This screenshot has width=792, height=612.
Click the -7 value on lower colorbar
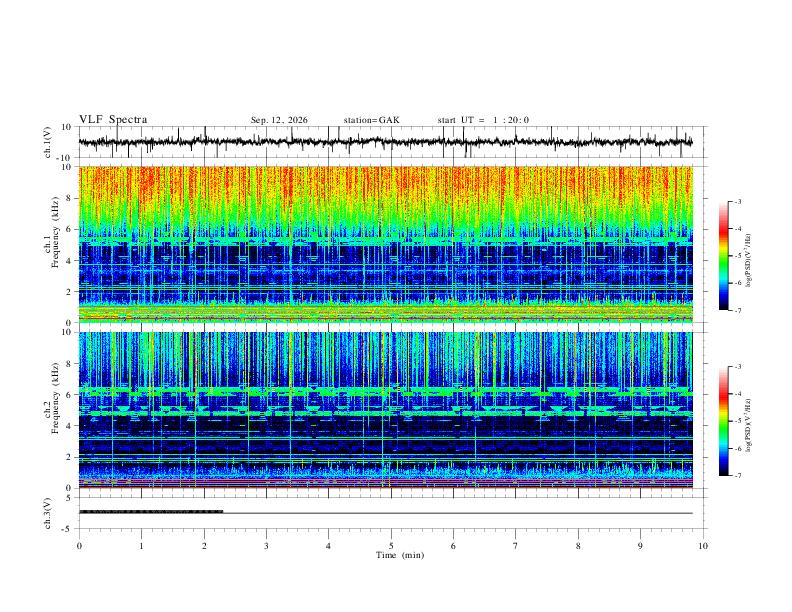(737, 476)
